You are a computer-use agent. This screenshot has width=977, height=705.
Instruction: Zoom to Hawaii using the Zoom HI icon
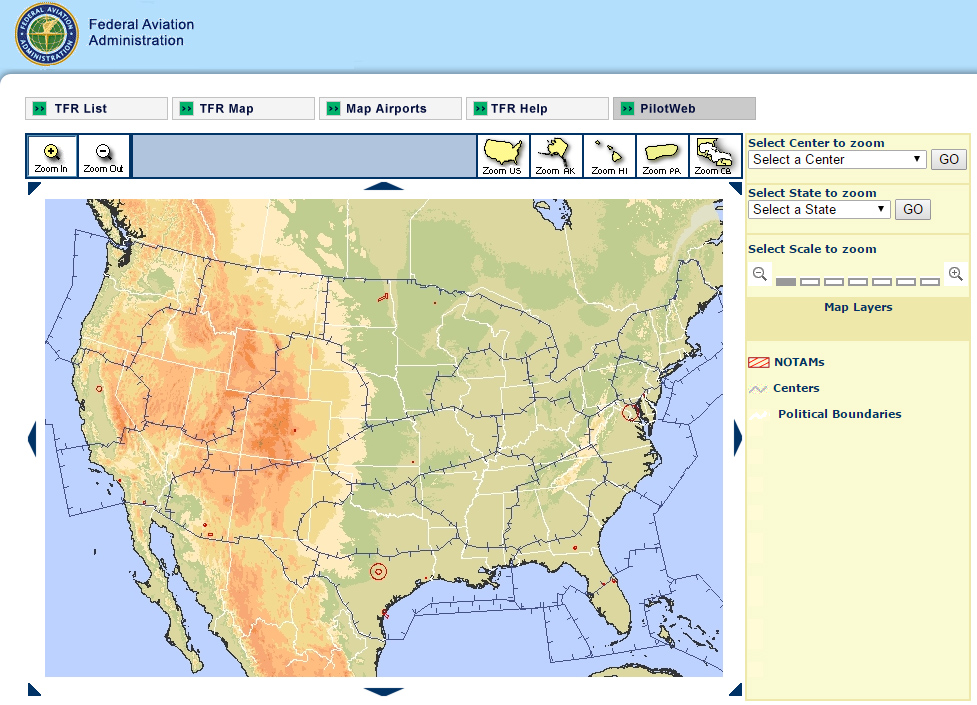point(608,156)
